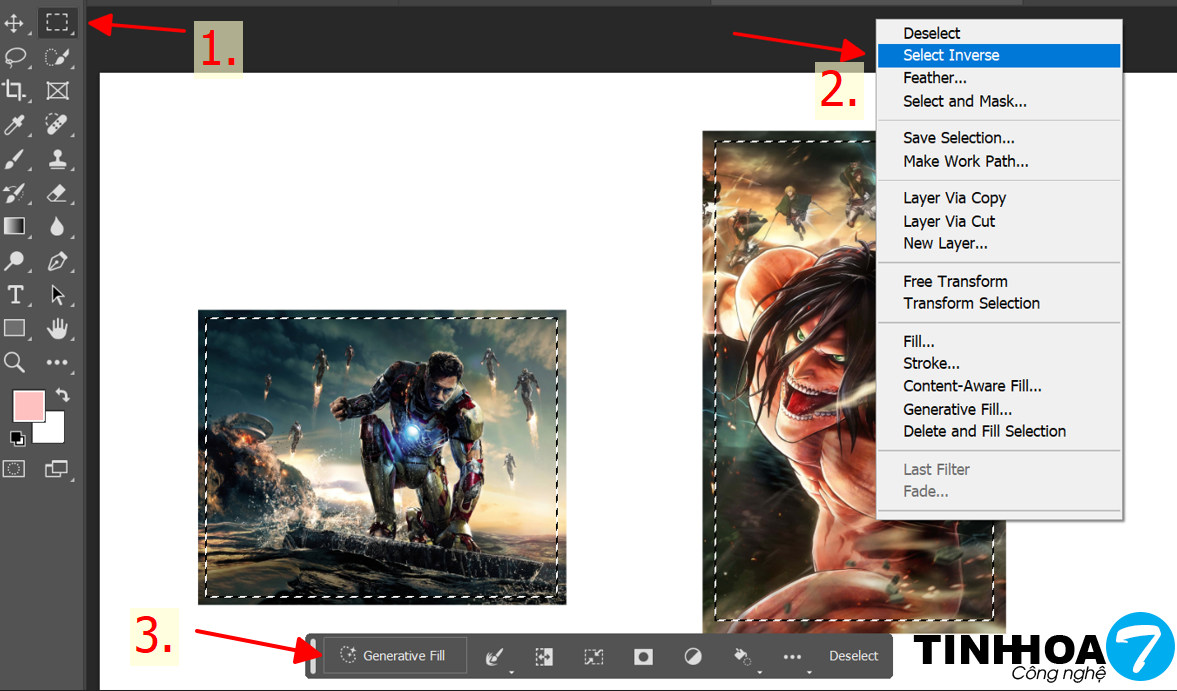Select the Rectangular Marquee tool
1177x691 pixels.
point(57,22)
